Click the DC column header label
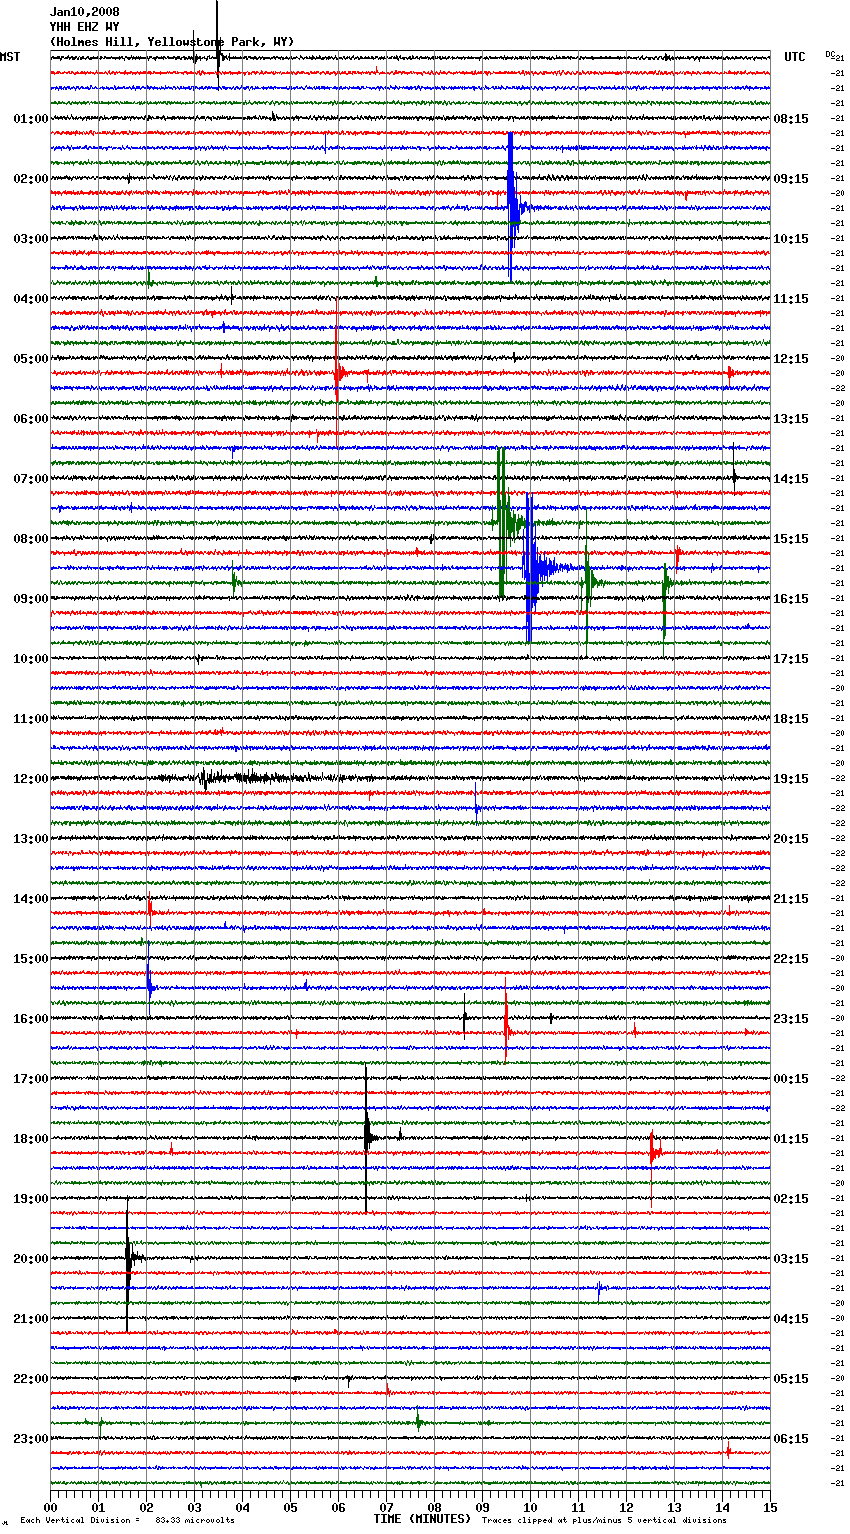 click(x=830, y=54)
